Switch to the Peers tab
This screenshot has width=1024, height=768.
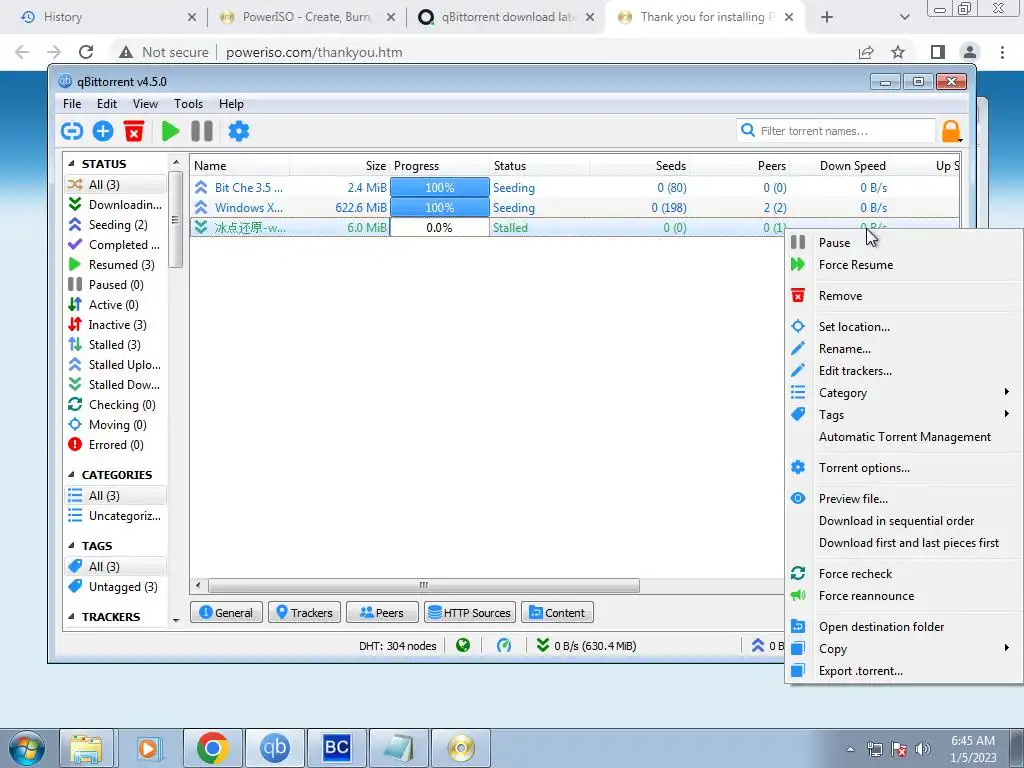pos(382,613)
